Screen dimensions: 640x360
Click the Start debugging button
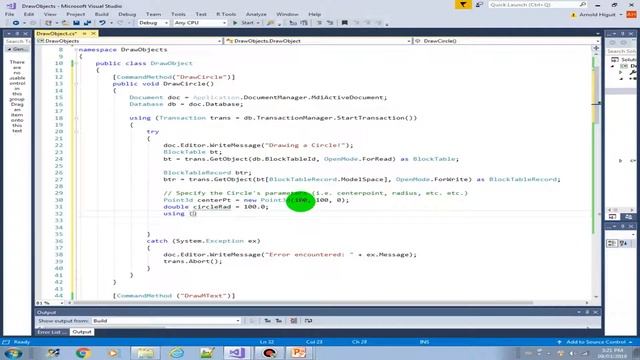pos(244,23)
